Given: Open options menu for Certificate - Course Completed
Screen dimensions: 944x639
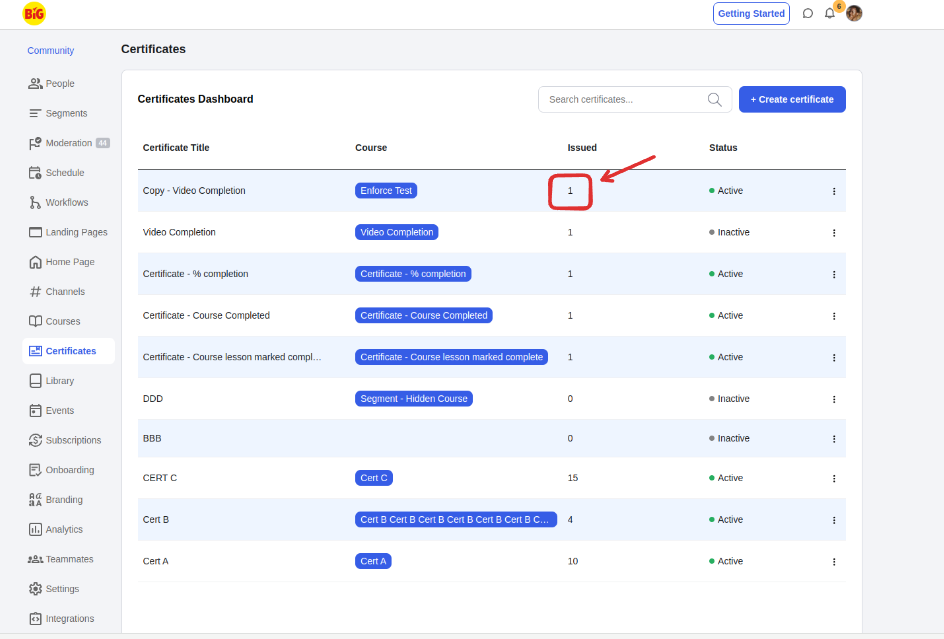Looking at the screenshot, I should pos(834,316).
